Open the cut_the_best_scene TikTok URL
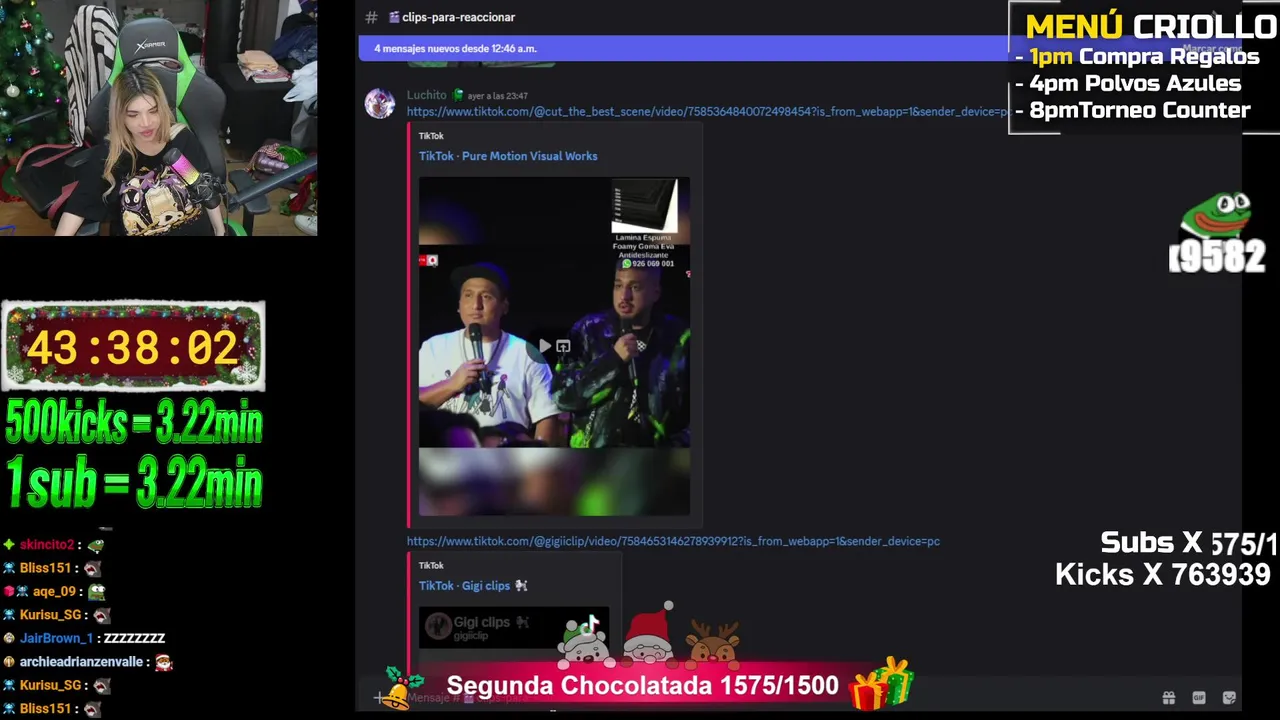 tap(707, 112)
